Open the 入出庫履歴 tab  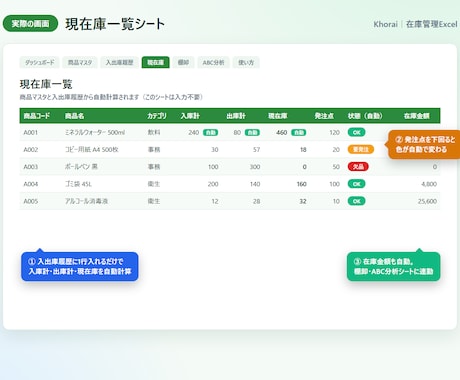pyautogui.click(x=119, y=62)
